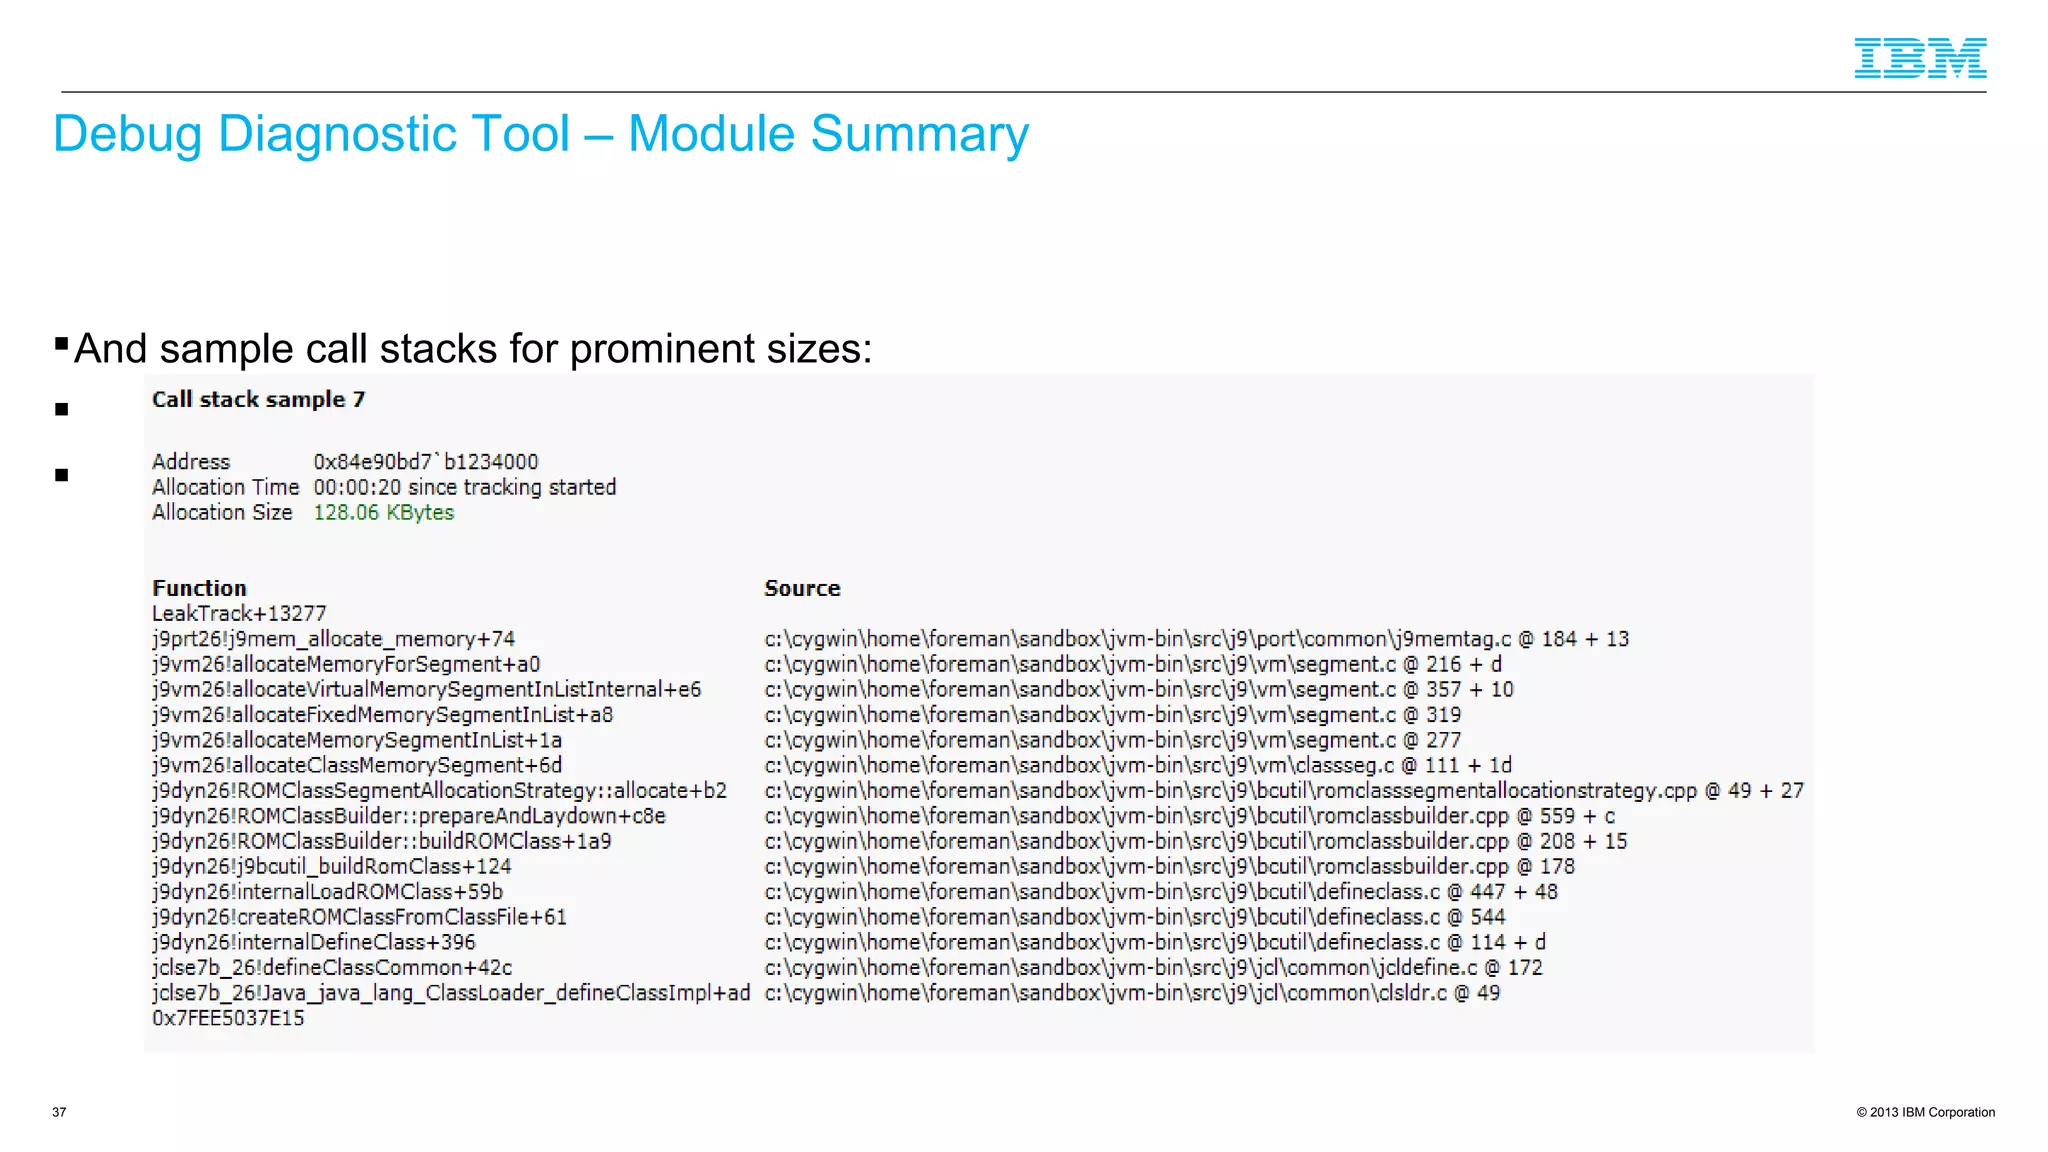This screenshot has height=1152, width=2048.
Task: Click j9vm26!allocateFixedMemorySegmentInList+a8
Action: tap(383, 715)
